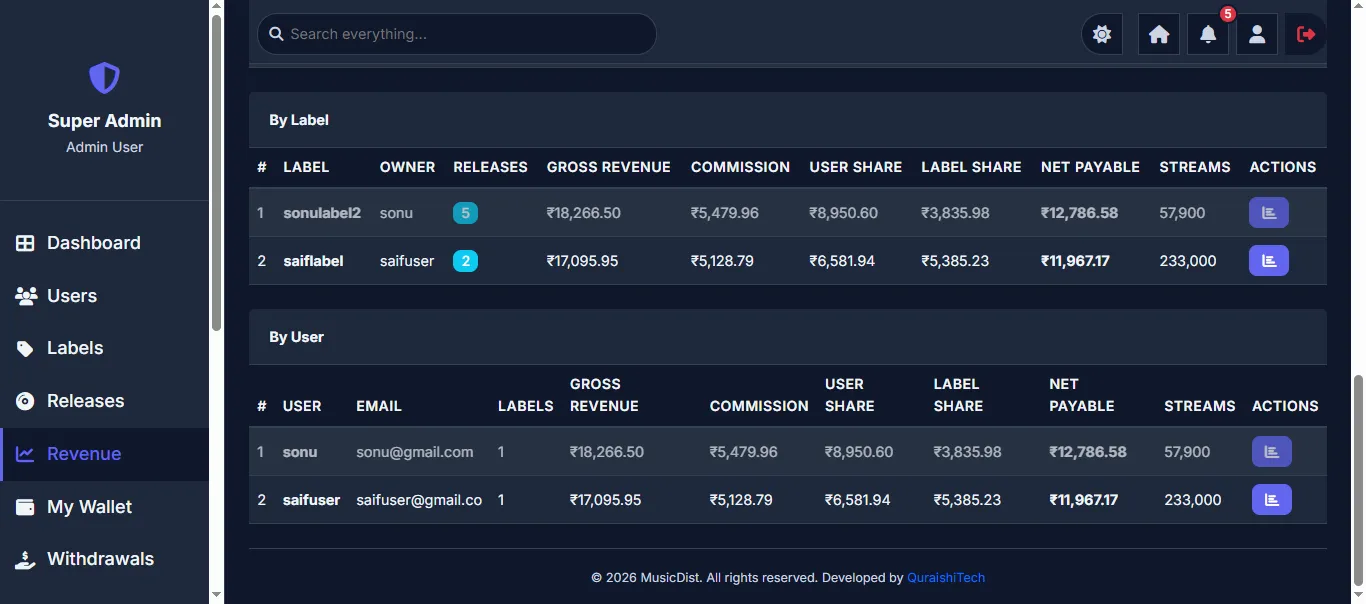Click the By User section heading
This screenshot has height=604, width=1366.
click(x=296, y=337)
